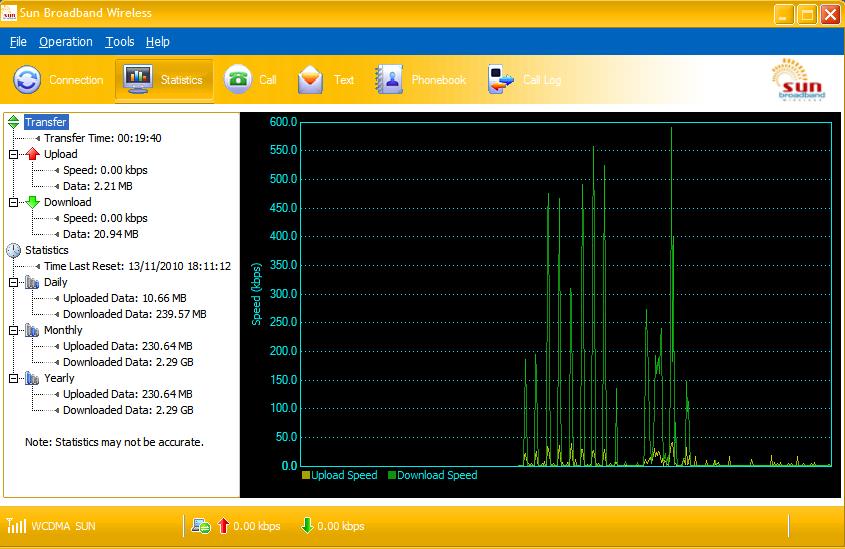Collapse the Download tree node

(x=13, y=203)
